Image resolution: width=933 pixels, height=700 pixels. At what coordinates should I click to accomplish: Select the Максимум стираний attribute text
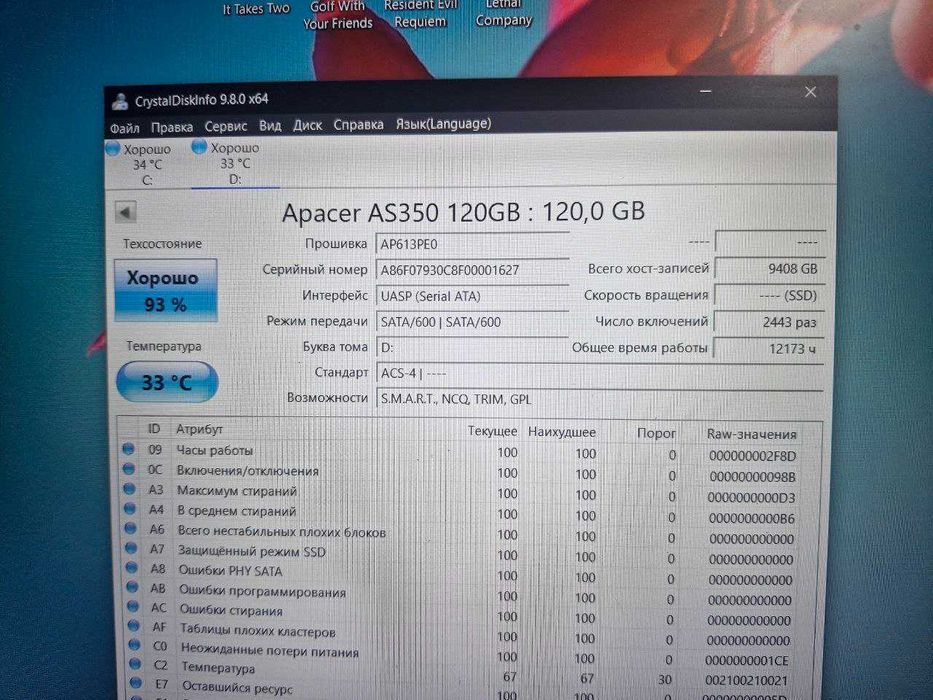point(237,491)
